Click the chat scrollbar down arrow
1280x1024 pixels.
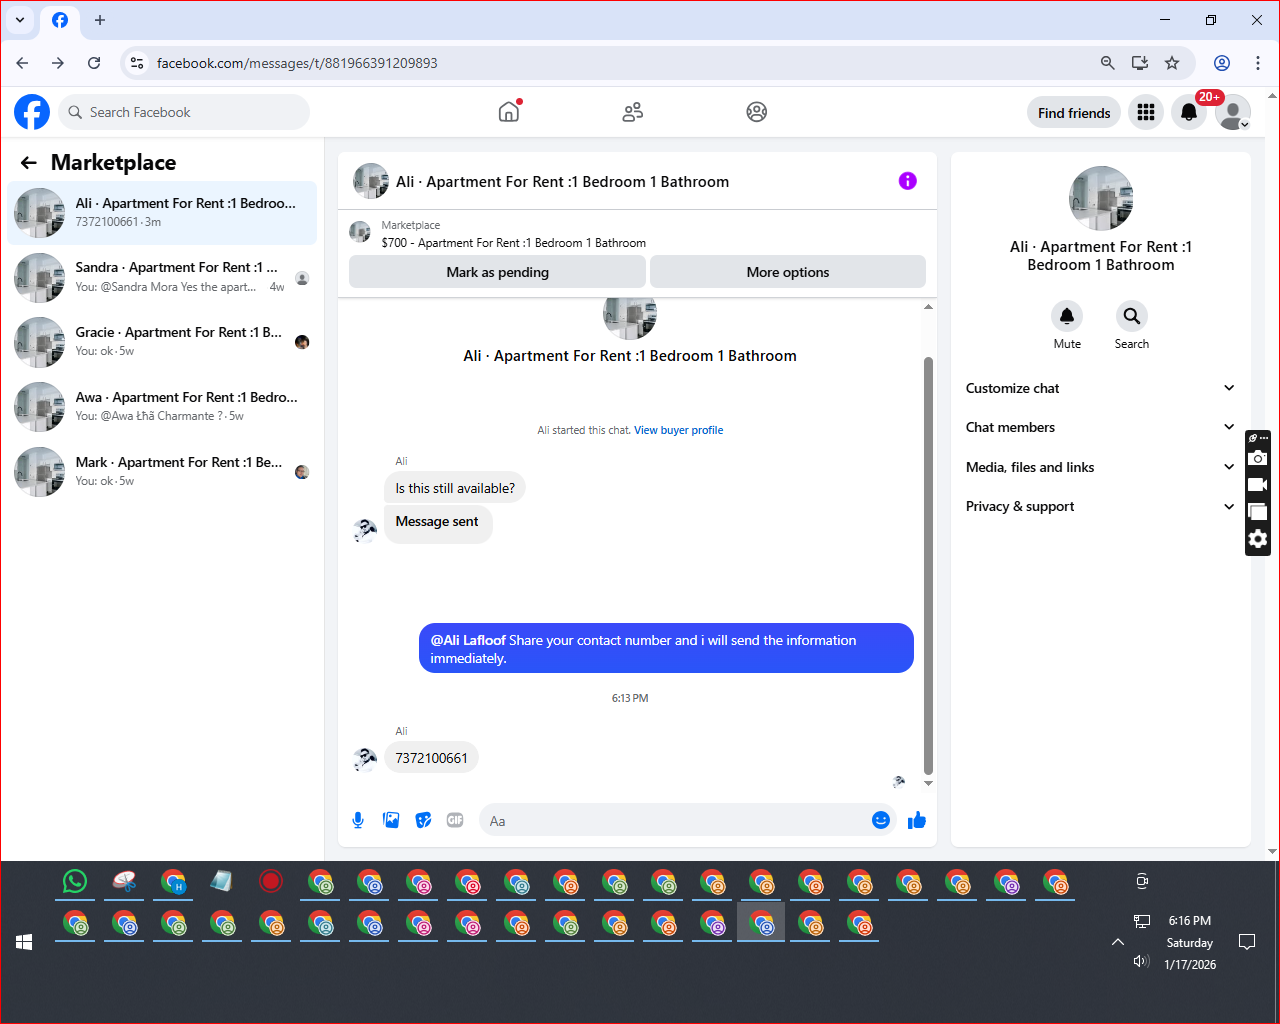tap(928, 783)
